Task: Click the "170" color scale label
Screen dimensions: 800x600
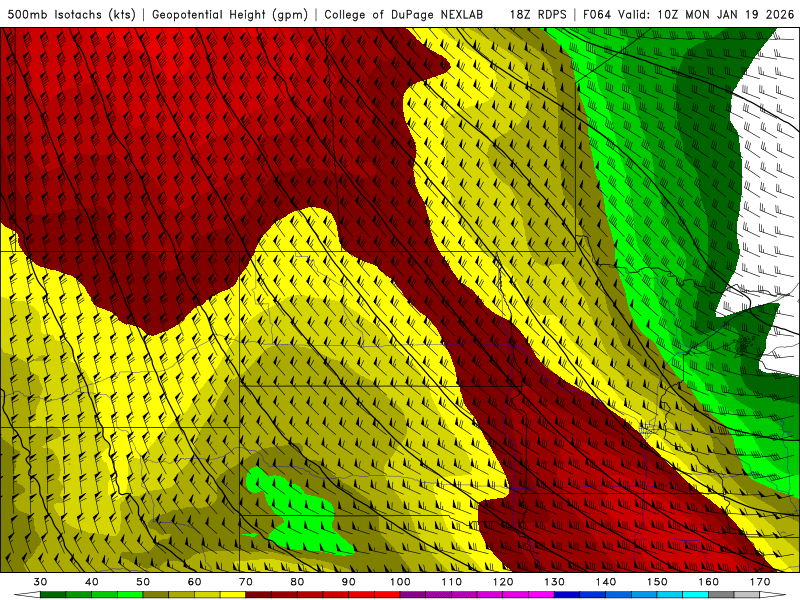Action: click(760, 582)
